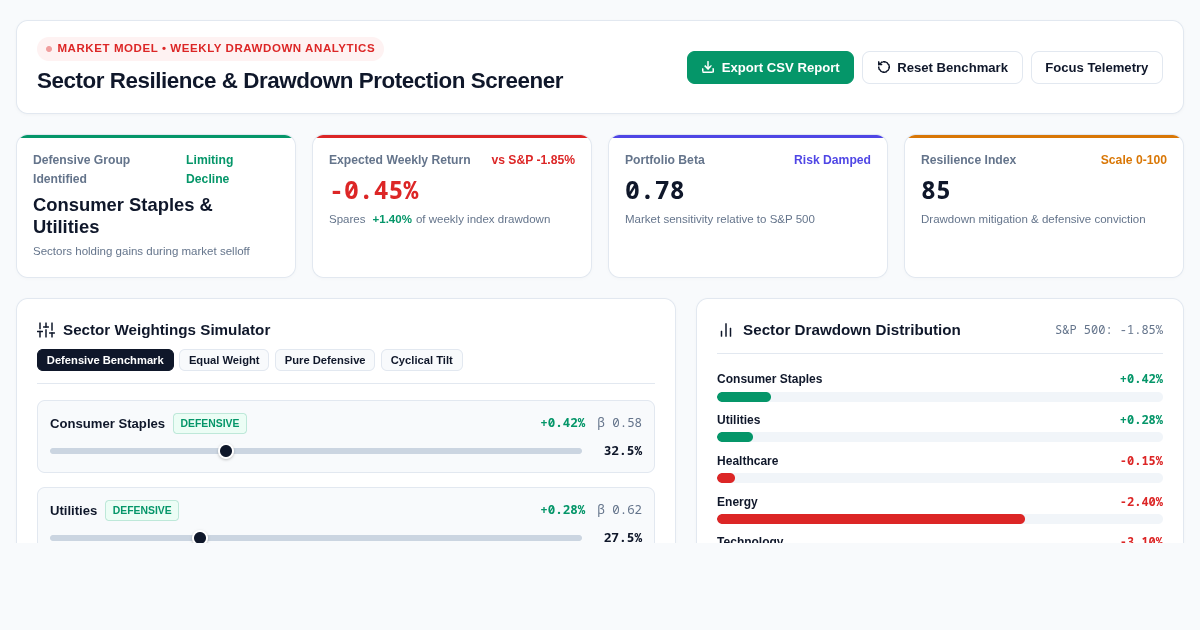
Task: Click the sliders icon beside Sector Weightings Simulator
Action: coord(46,330)
